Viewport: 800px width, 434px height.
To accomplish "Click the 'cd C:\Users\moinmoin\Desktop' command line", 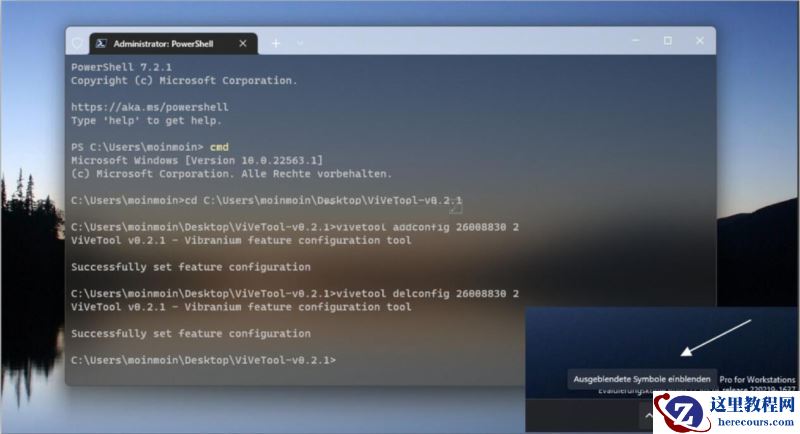I will click(266, 200).
